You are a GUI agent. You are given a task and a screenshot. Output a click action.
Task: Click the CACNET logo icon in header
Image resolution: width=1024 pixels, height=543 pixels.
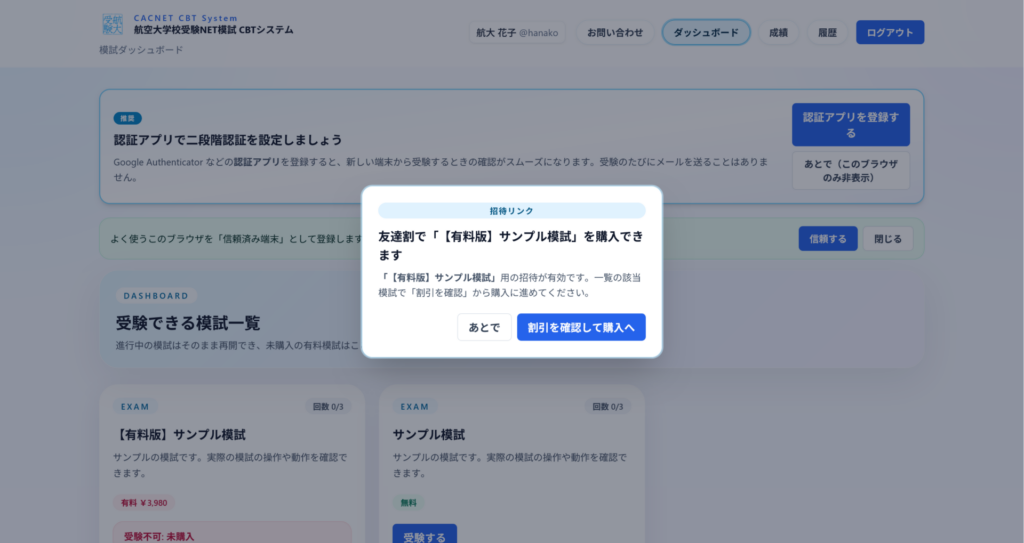[113, 25]
